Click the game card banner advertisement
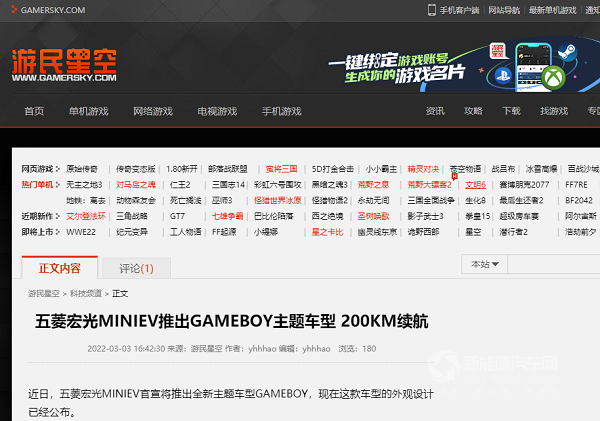 click(x=464, y=65)
